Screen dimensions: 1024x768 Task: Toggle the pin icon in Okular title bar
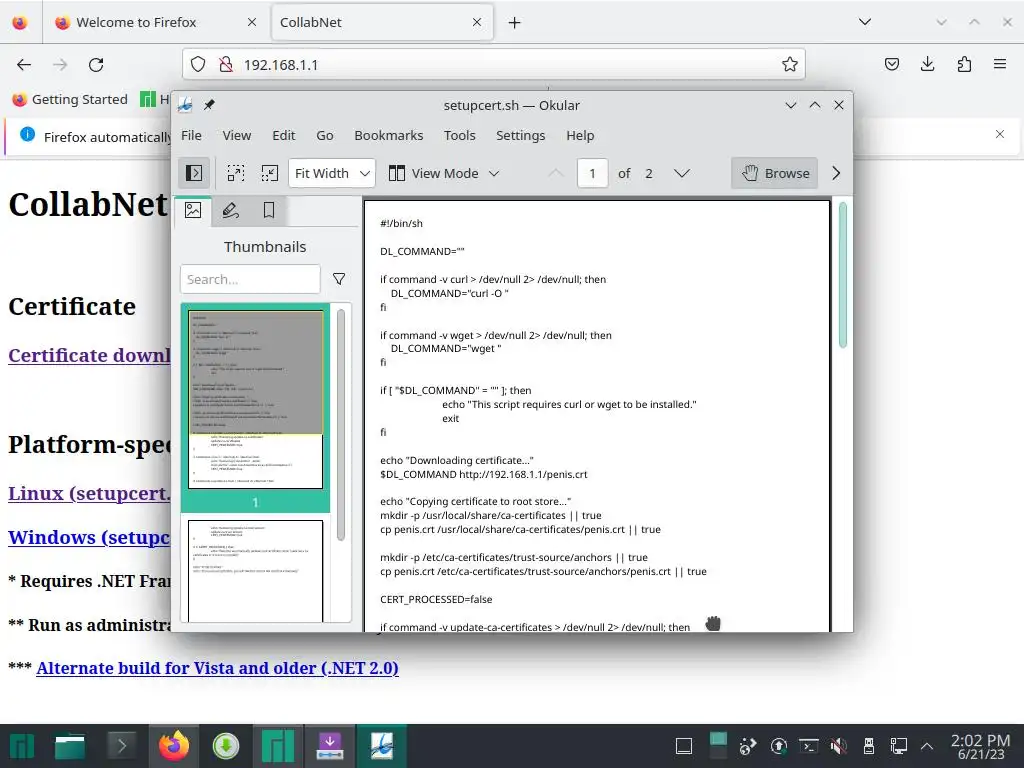point(209,104)
